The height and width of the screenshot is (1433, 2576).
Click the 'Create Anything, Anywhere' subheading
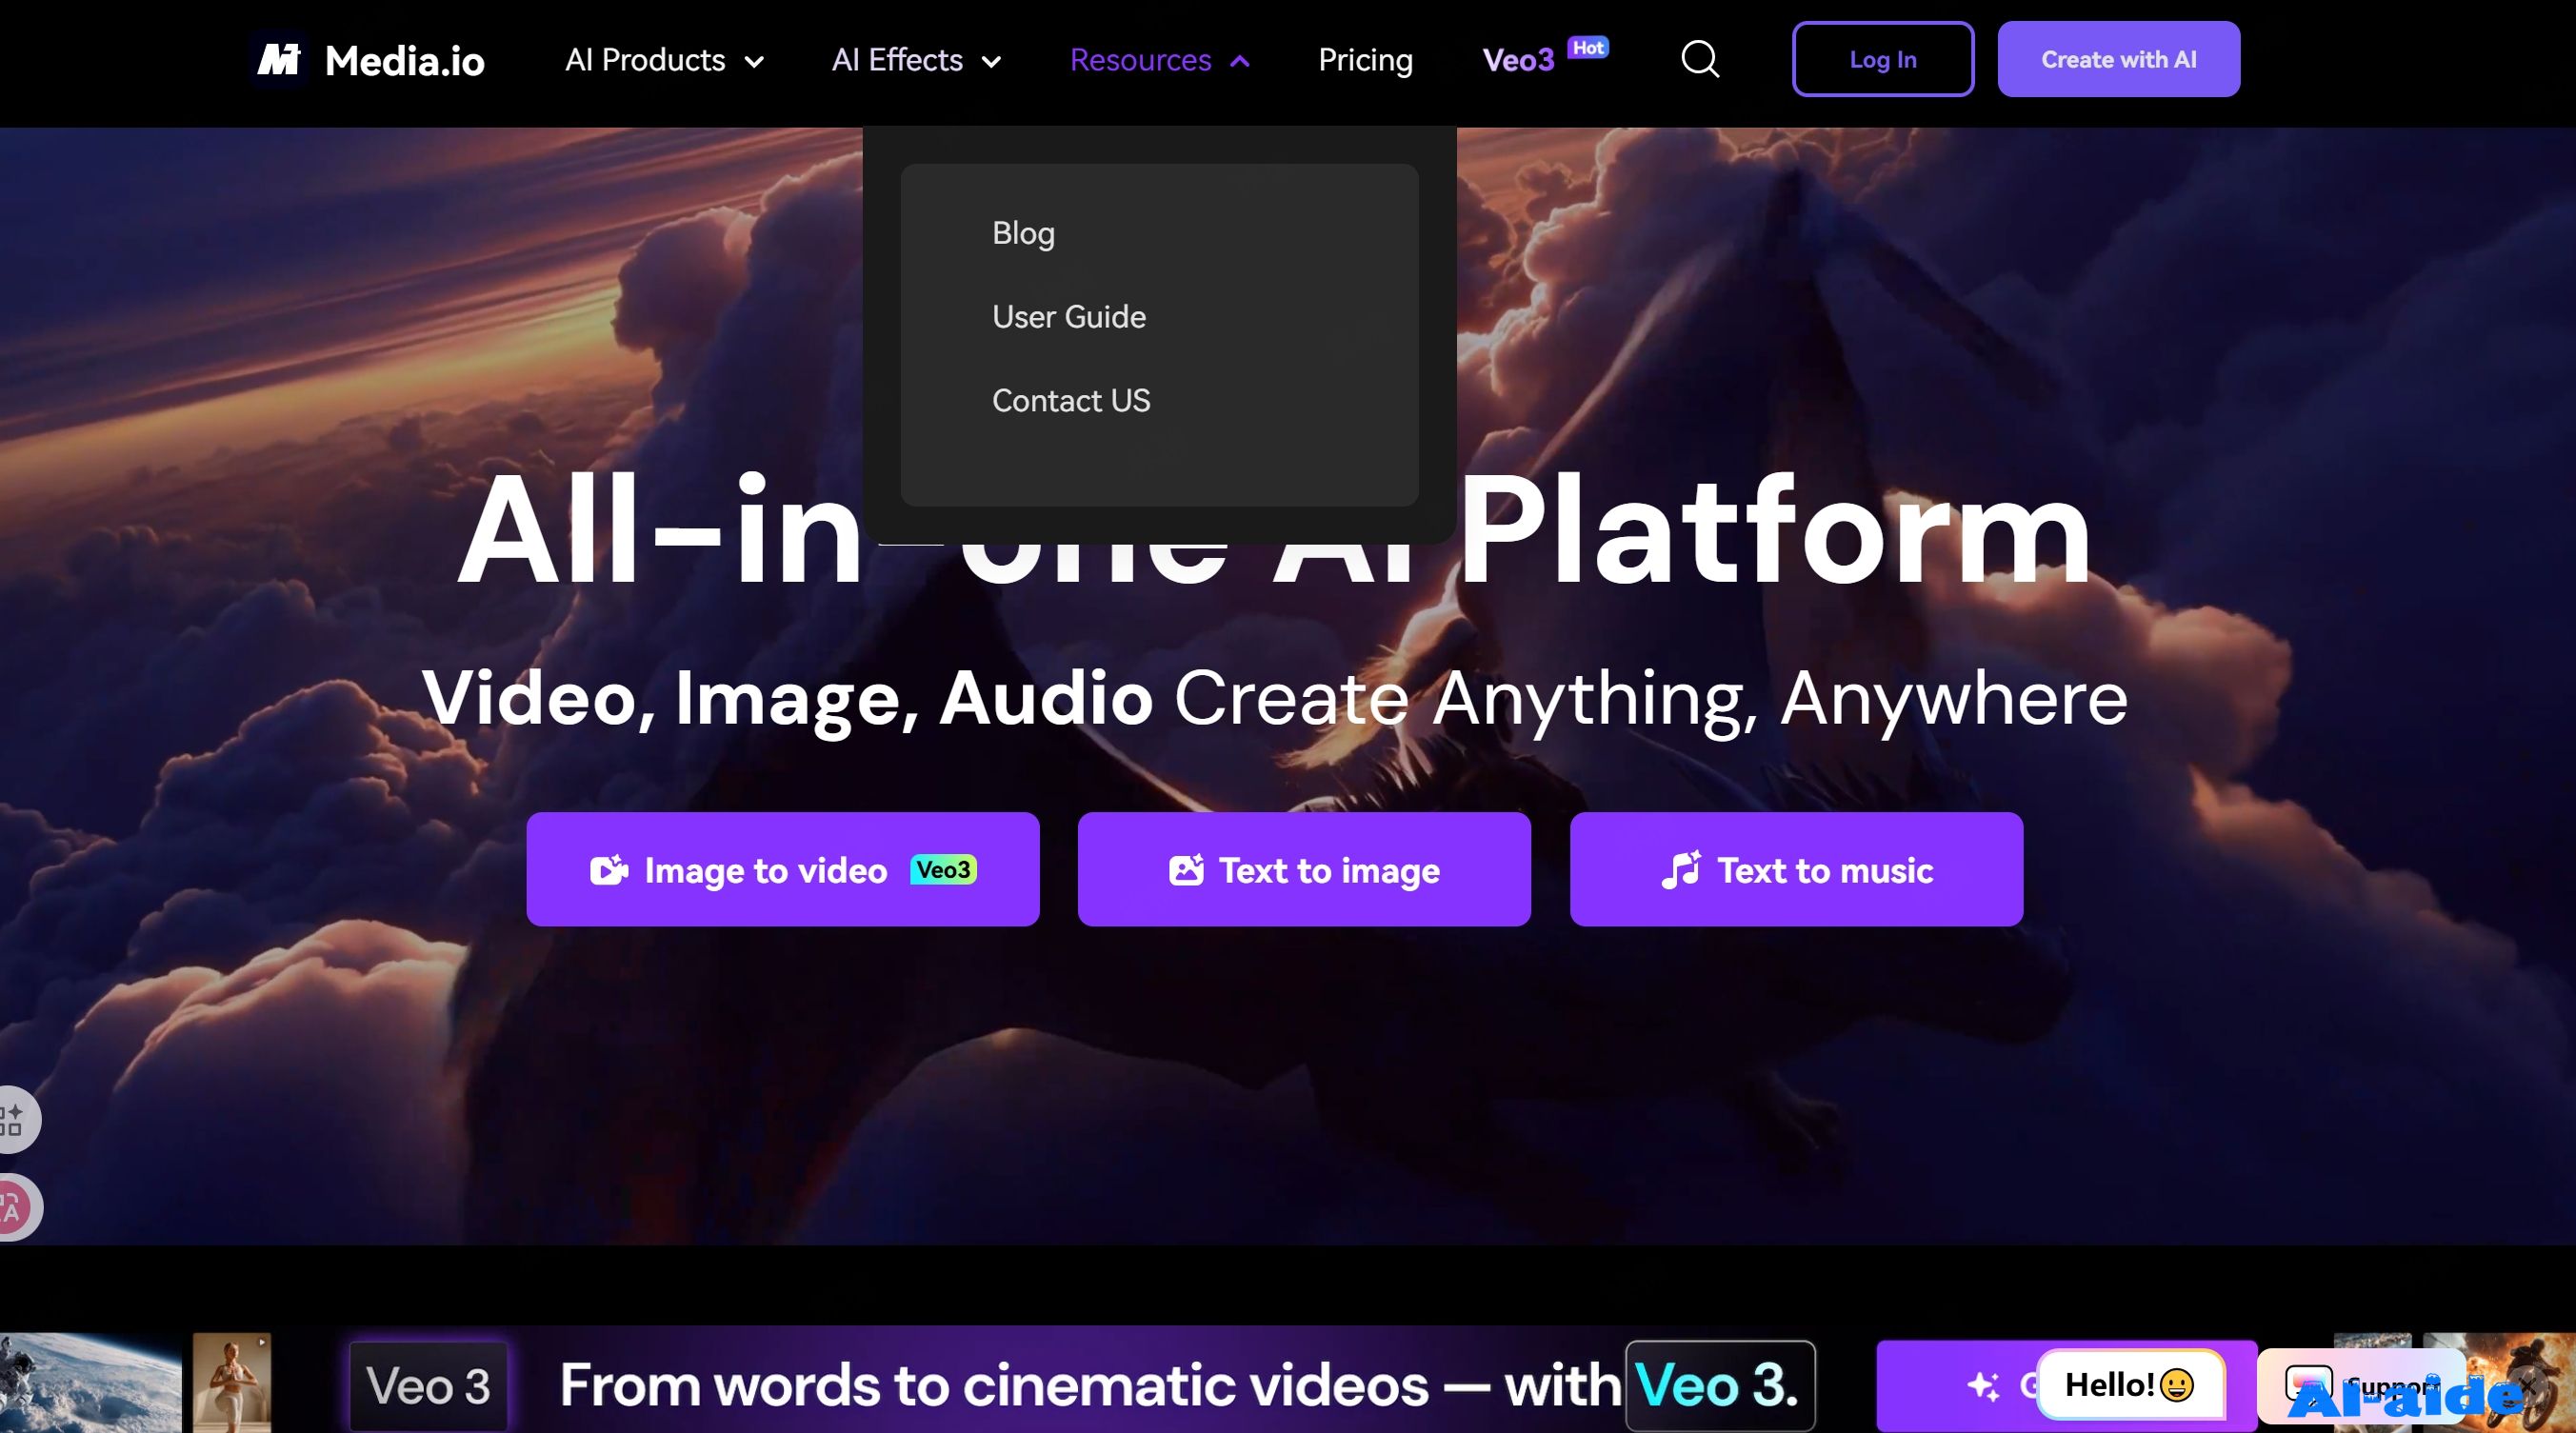[1651, 698]
